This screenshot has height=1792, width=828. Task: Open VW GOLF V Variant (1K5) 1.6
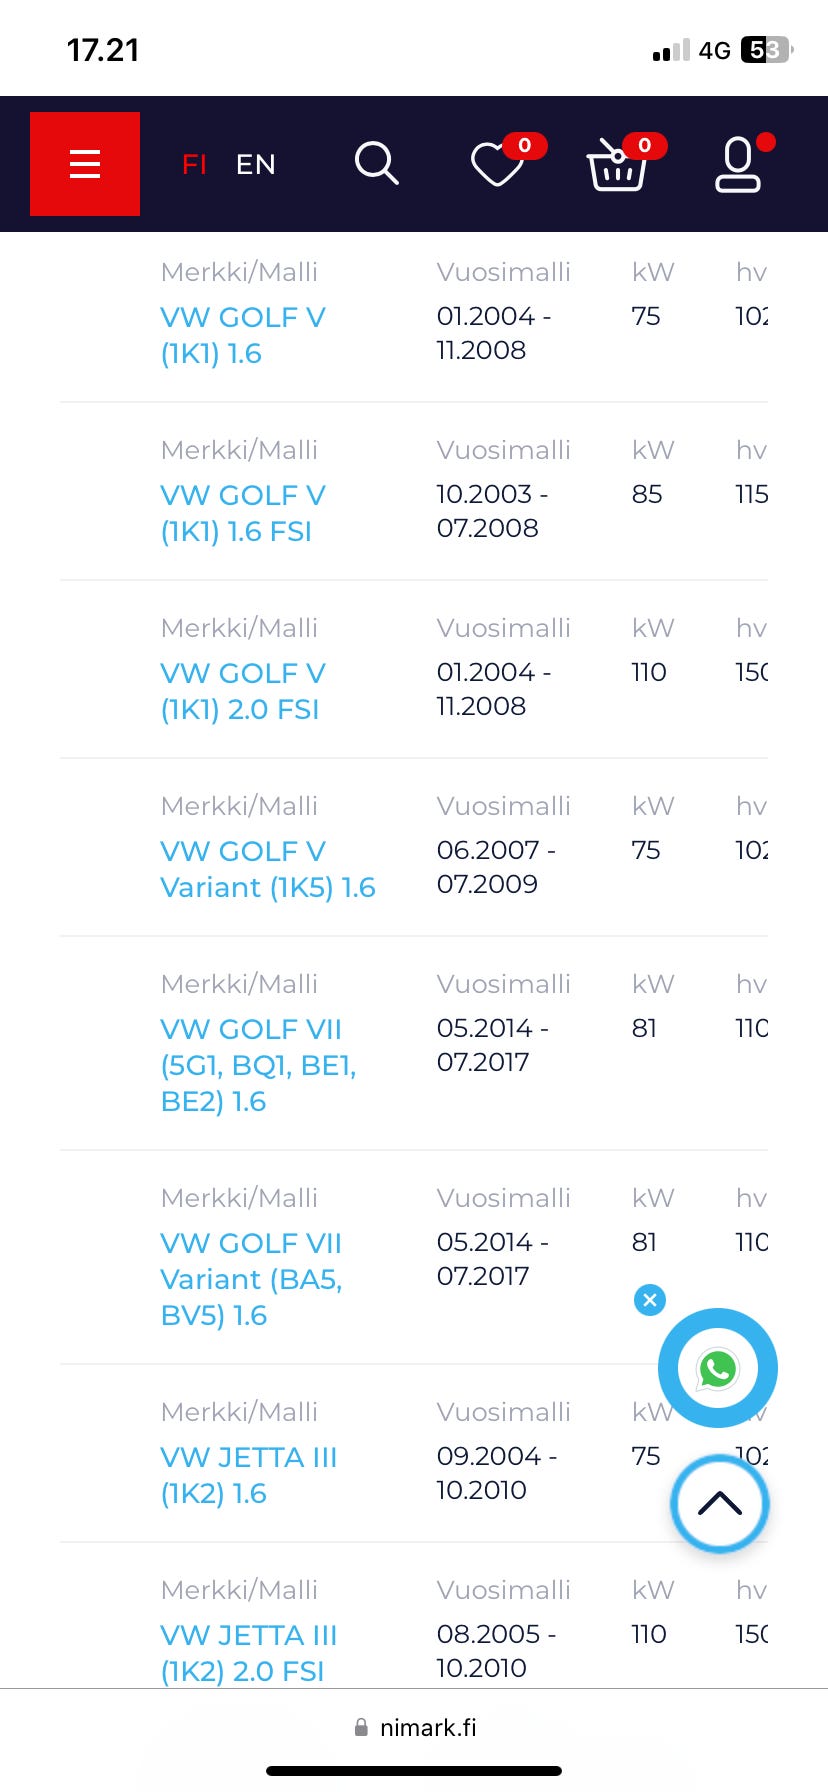click(x=267, y=869)
